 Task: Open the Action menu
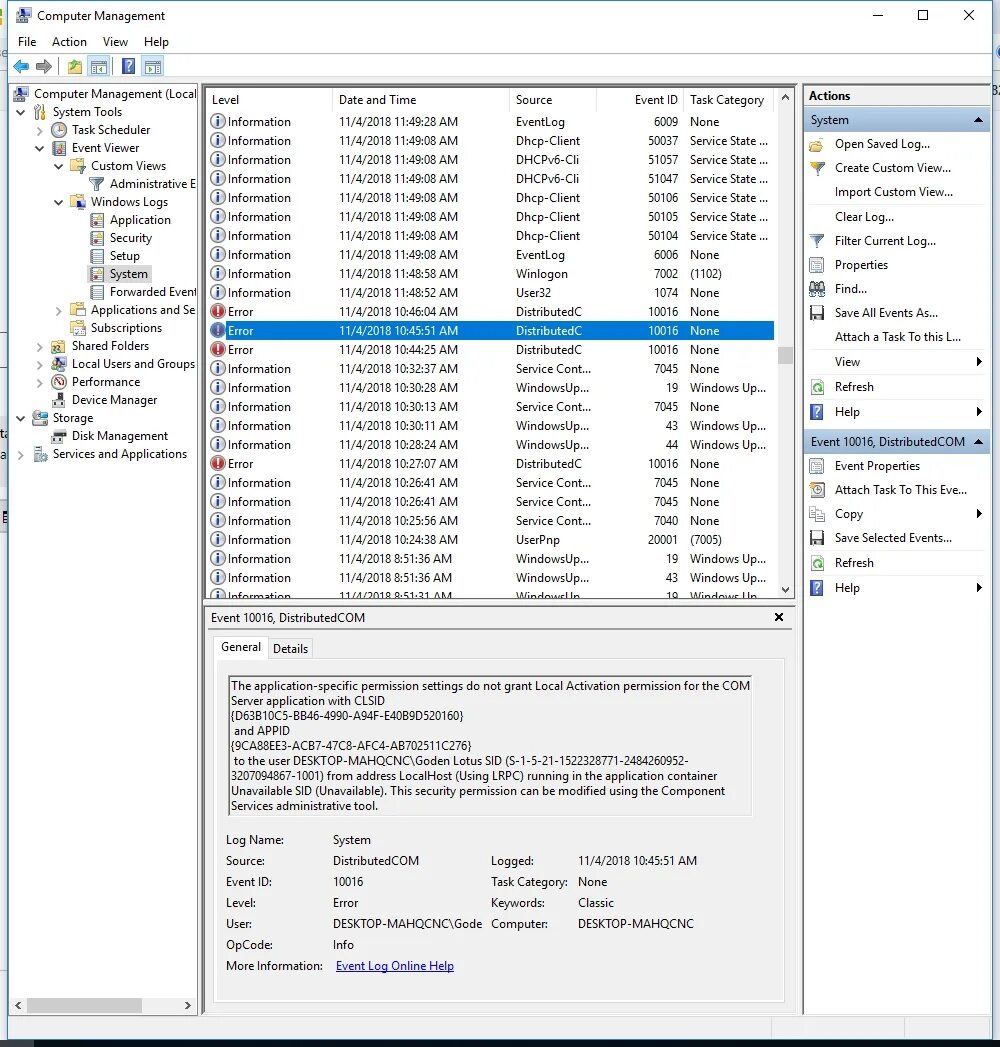(x=69, y=41)
